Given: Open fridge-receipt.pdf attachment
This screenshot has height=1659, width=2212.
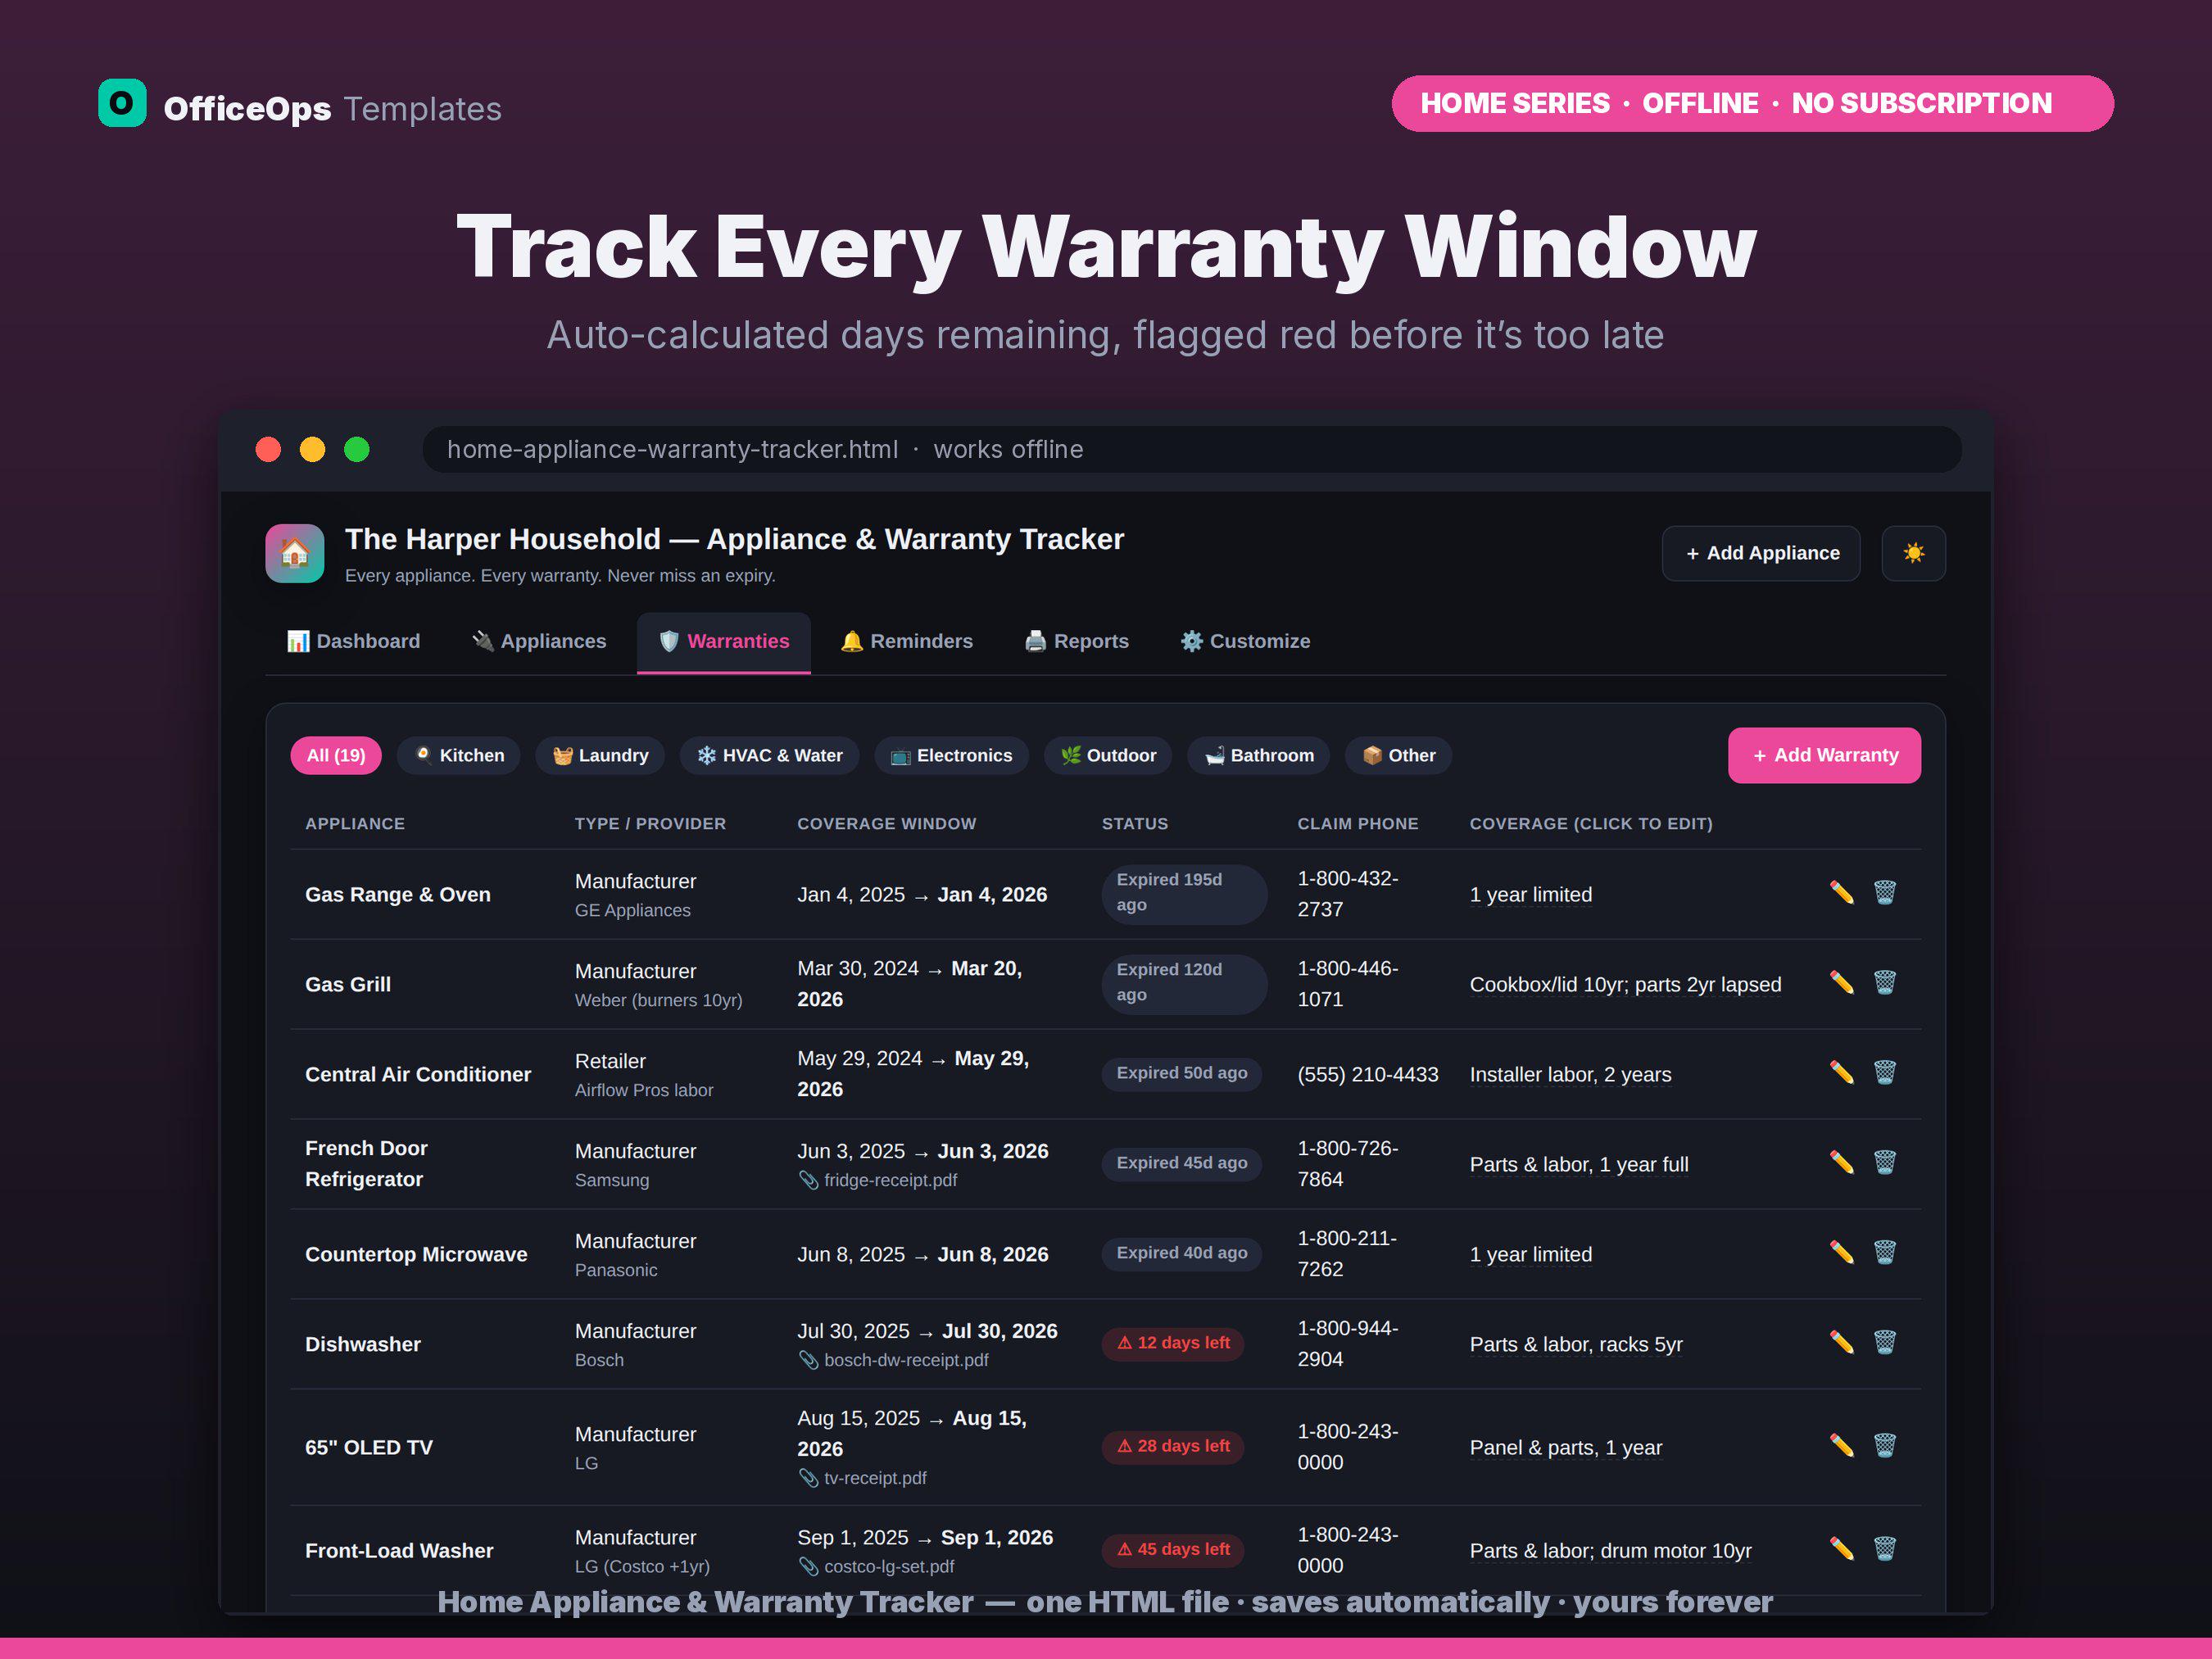Looking at the screenshot, I should (878, 1180).
